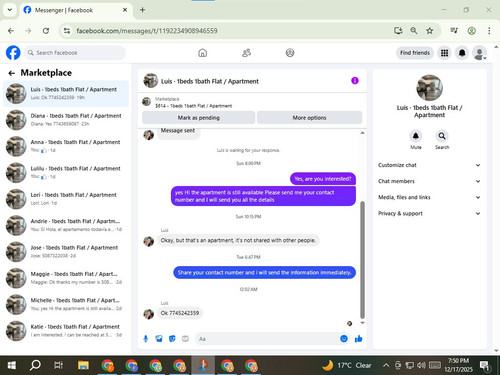Open the Luis conversation in Marketplace list
Viewport: 500px width, 375px height.
point(66,93)
